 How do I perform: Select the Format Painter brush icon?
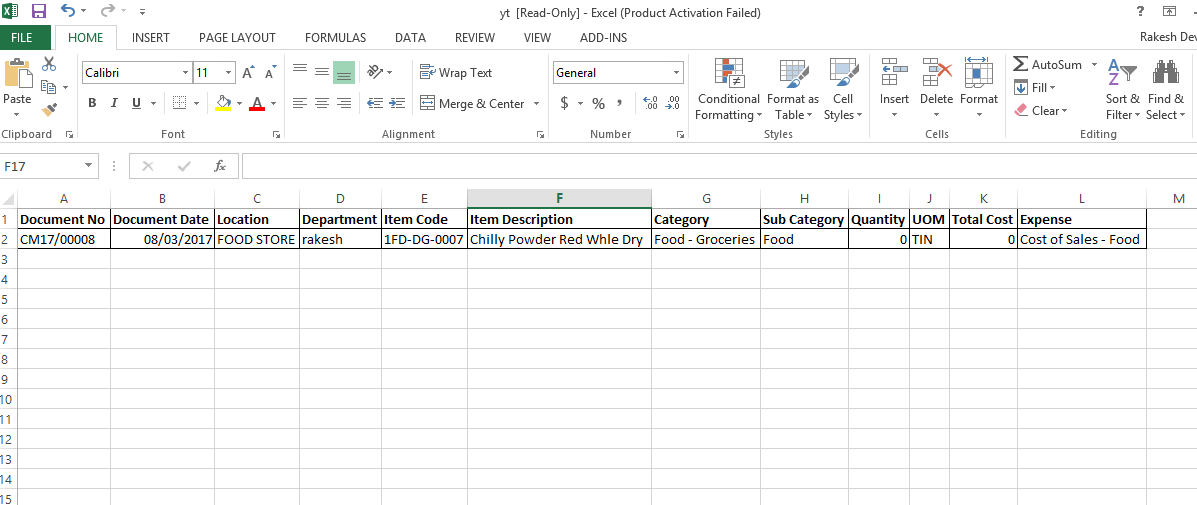click(x=49, y=110)
